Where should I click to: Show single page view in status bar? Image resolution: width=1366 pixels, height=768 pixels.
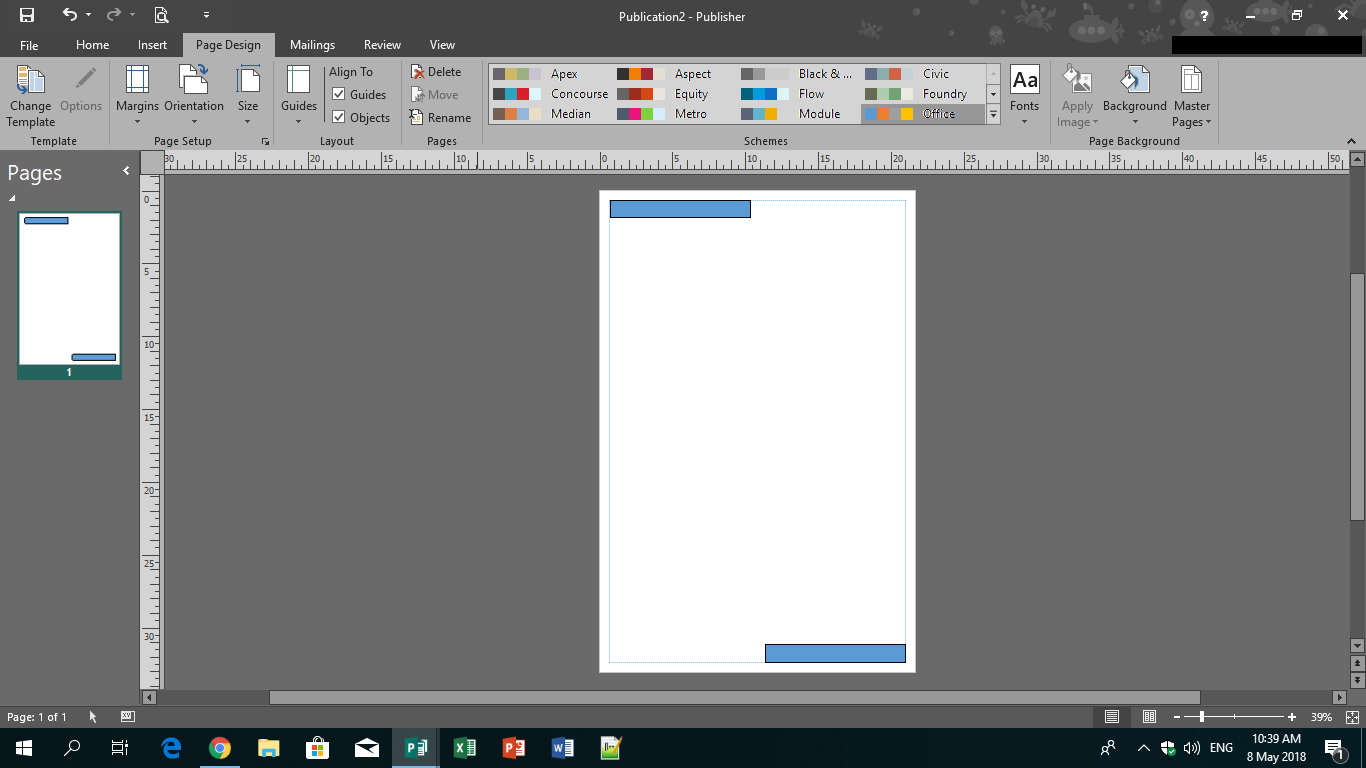point(1112,717)
